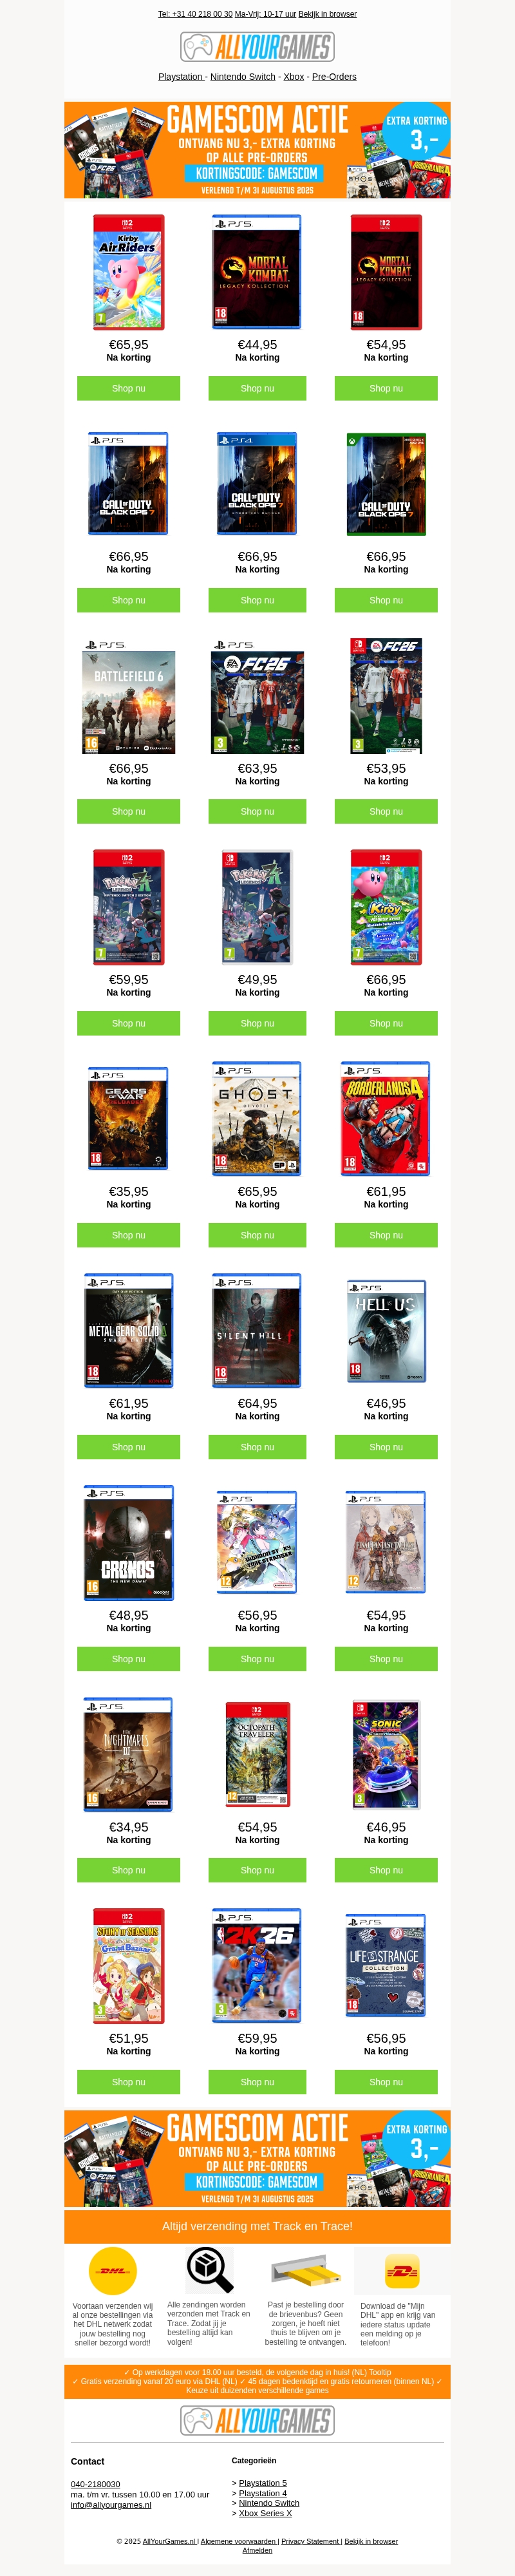Open the Bekijk in browser link at top
The height and width of the screenshot is (2576, 515).
(327, 14)
